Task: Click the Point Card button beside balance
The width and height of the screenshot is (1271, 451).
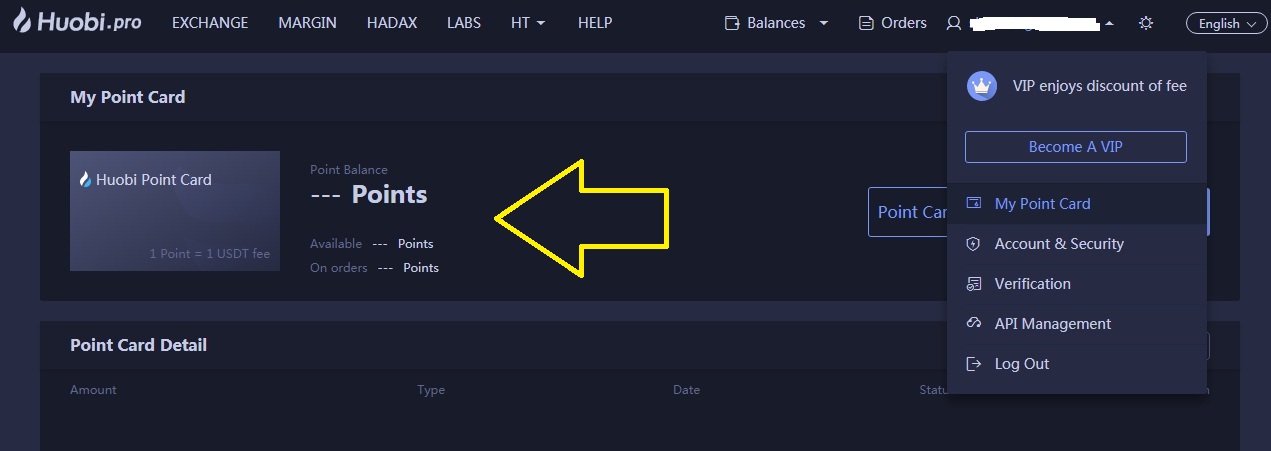Action: pyautogui.click(x=908, y=212)
